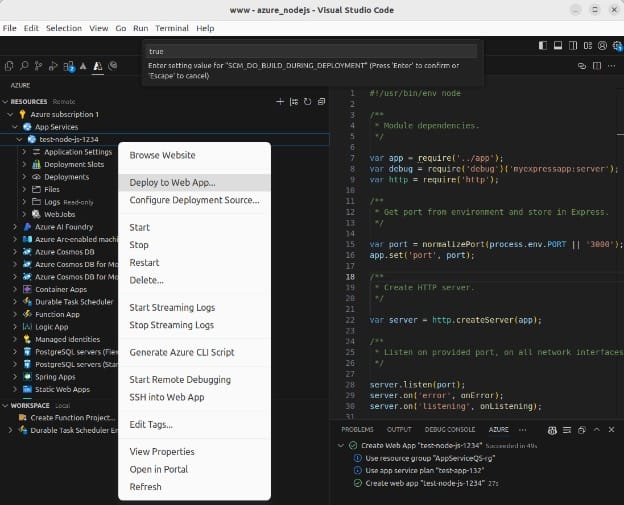
Task: Open the panel views ellipsis next to AZURE tab
Action: tap(523, 430)
